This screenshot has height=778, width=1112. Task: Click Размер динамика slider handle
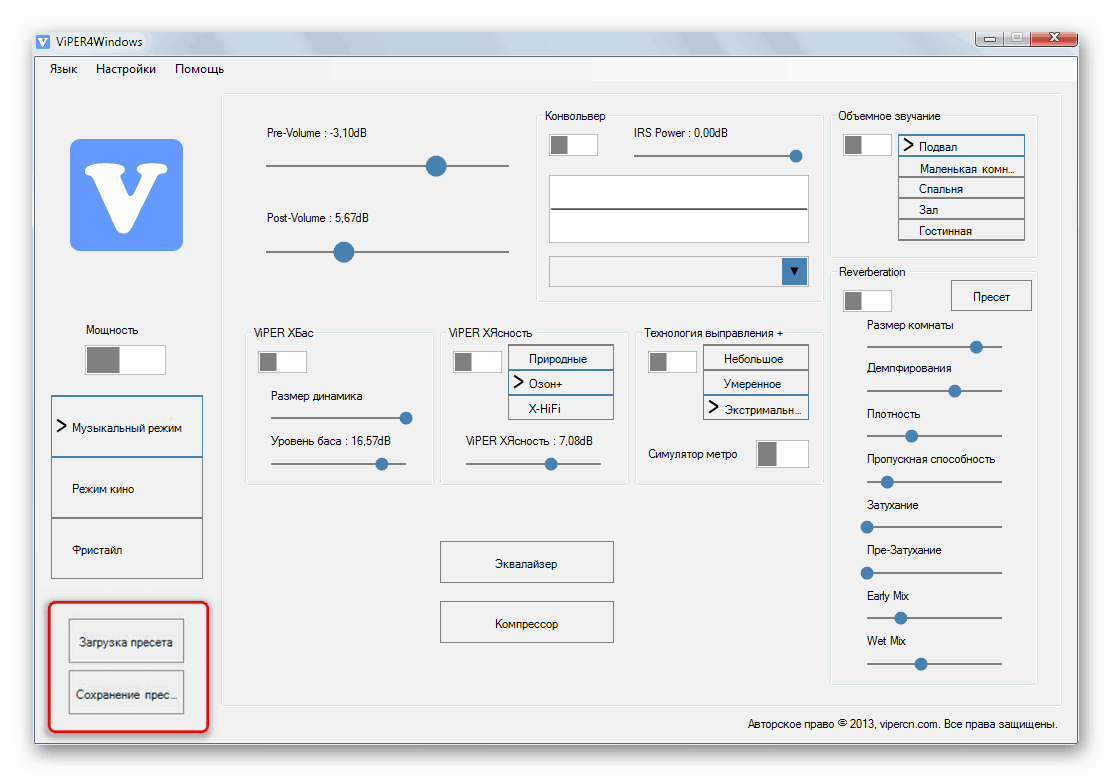point(406,418)
